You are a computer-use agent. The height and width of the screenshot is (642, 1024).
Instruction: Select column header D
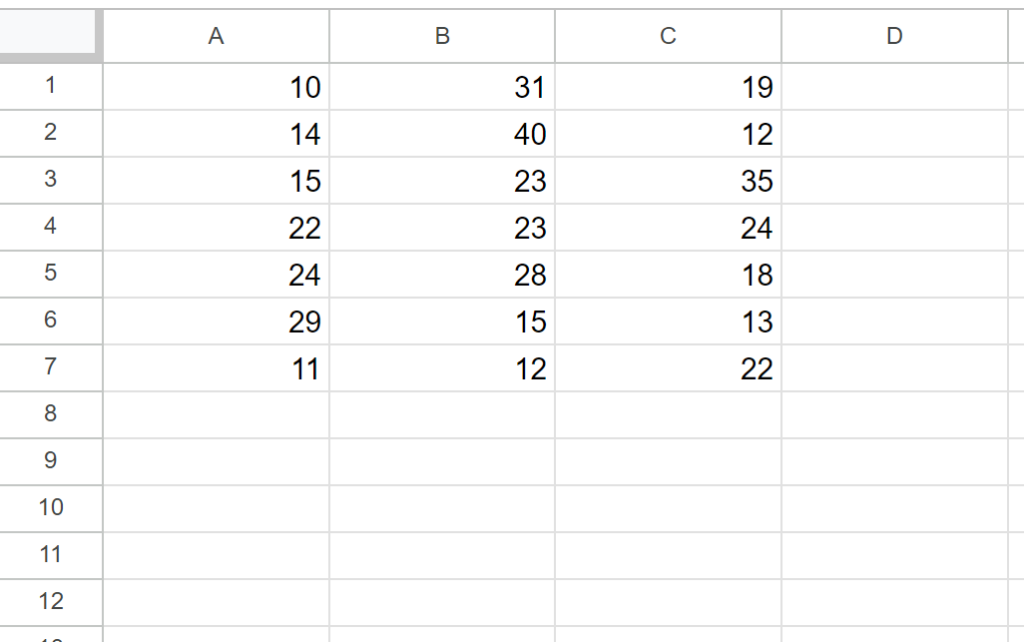[894, 36]
